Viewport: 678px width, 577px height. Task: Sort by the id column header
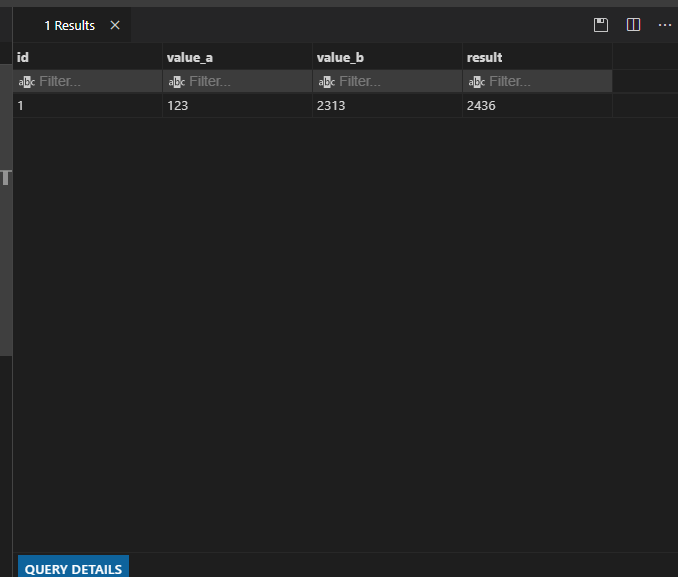click(x=88, y=57)
